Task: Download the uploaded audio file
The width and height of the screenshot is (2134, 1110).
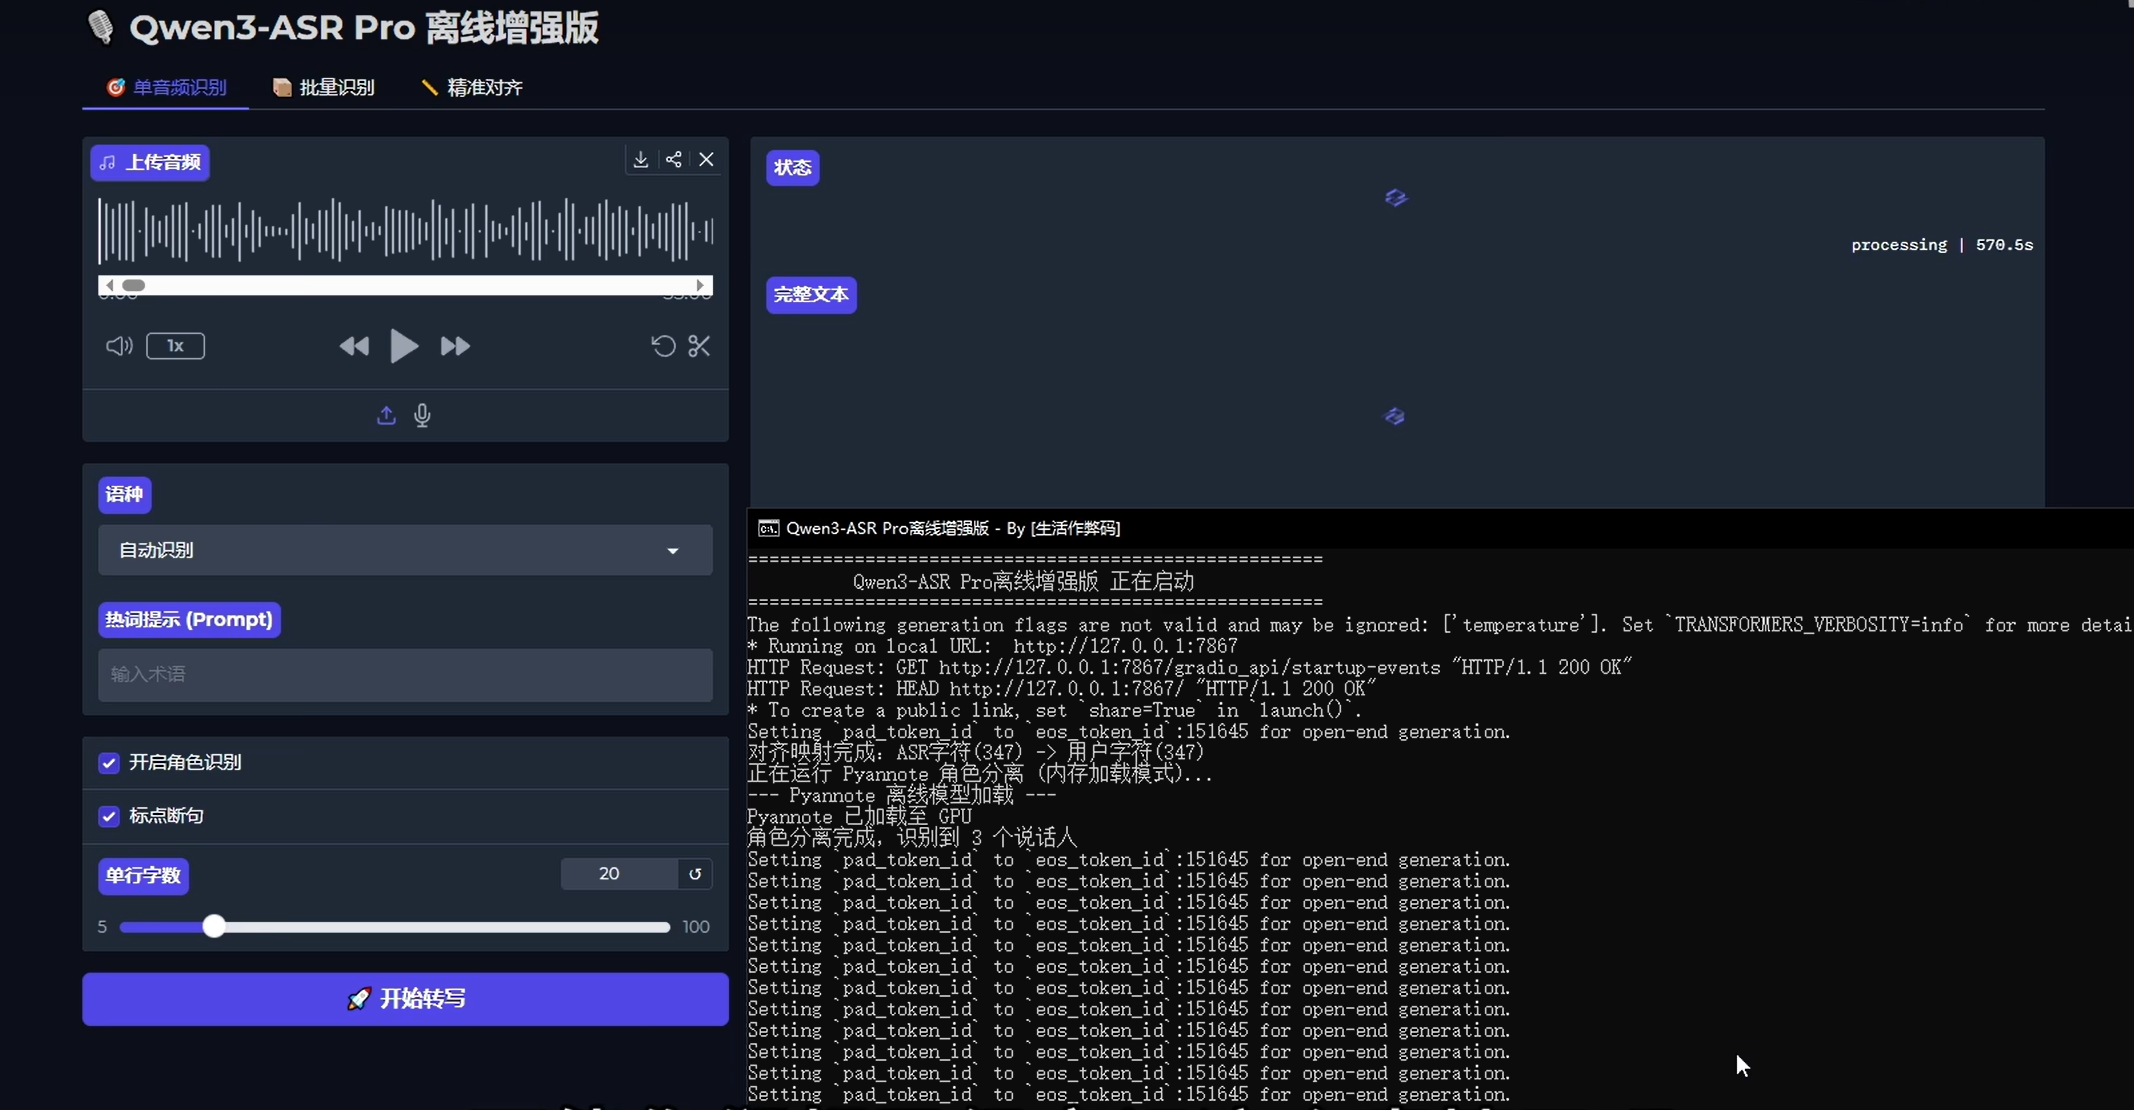Action: (x=641, y=160)
